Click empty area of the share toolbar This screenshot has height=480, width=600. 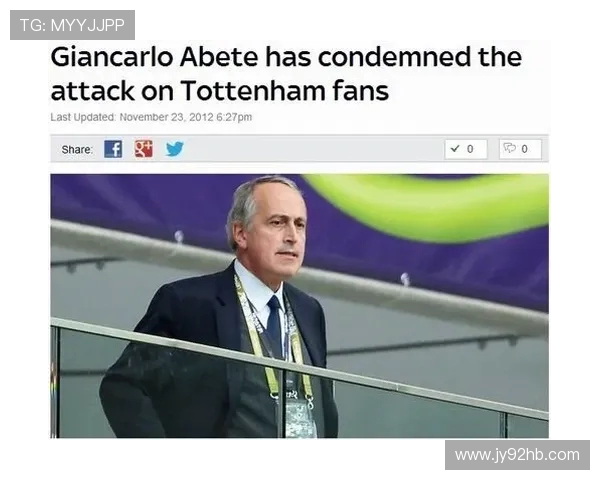314,149
